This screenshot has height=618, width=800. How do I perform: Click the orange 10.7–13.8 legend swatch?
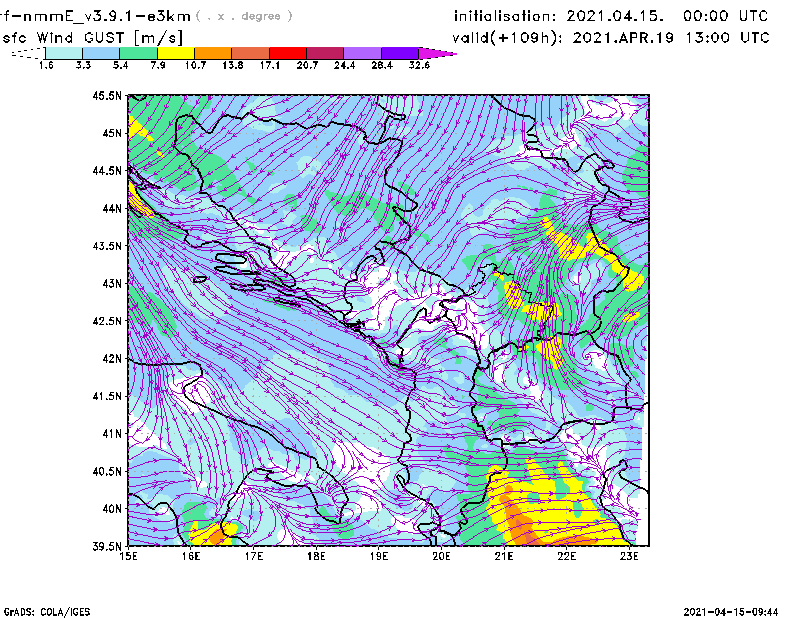(213, 53)
